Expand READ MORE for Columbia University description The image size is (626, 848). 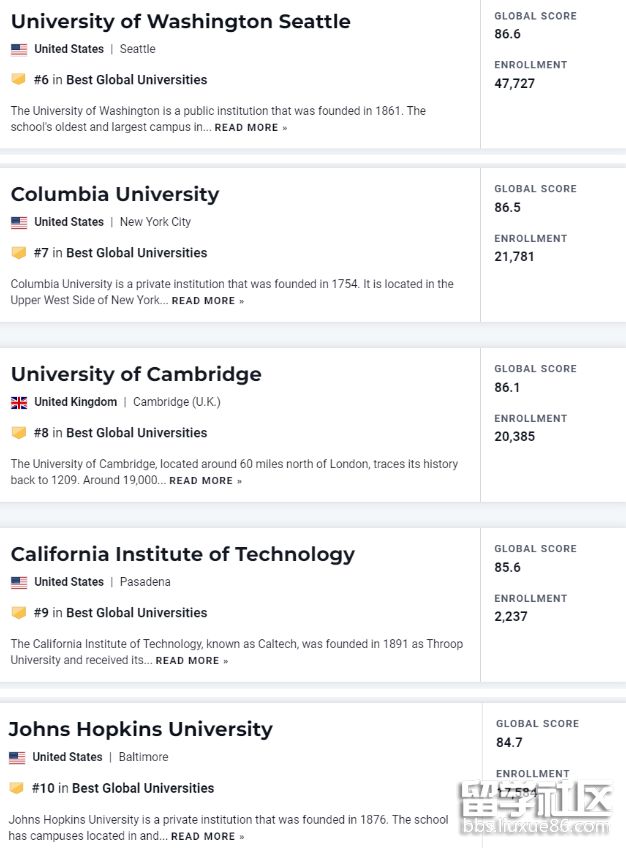coord(208,301)
